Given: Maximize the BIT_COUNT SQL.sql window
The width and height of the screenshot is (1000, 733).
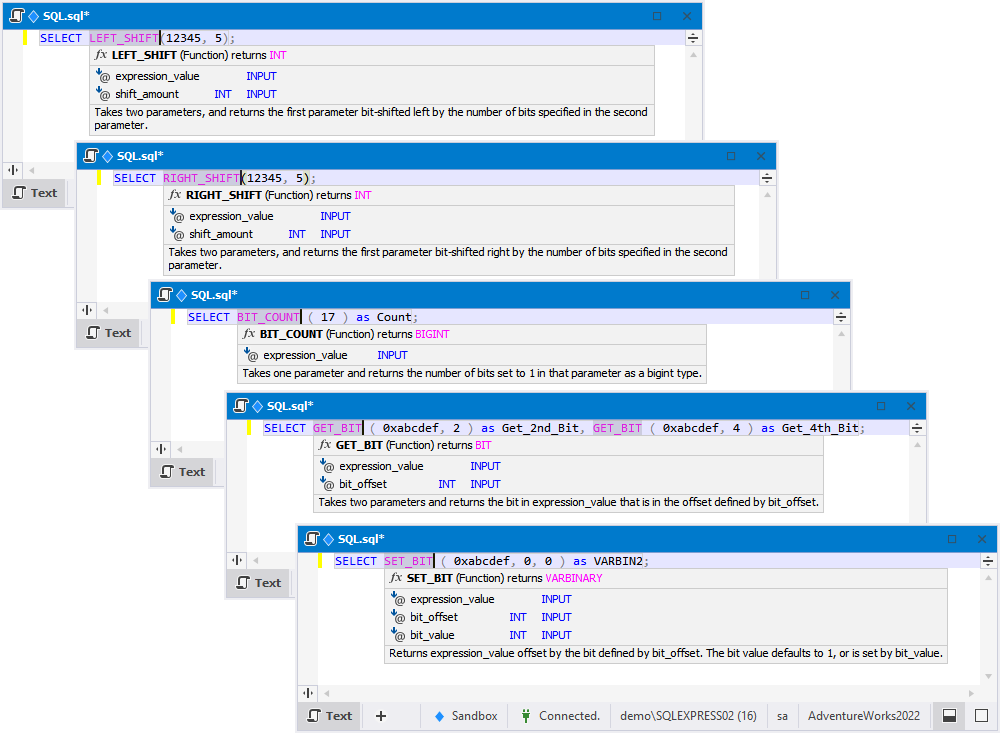Looking at the screenshot, I should point(805,295).
